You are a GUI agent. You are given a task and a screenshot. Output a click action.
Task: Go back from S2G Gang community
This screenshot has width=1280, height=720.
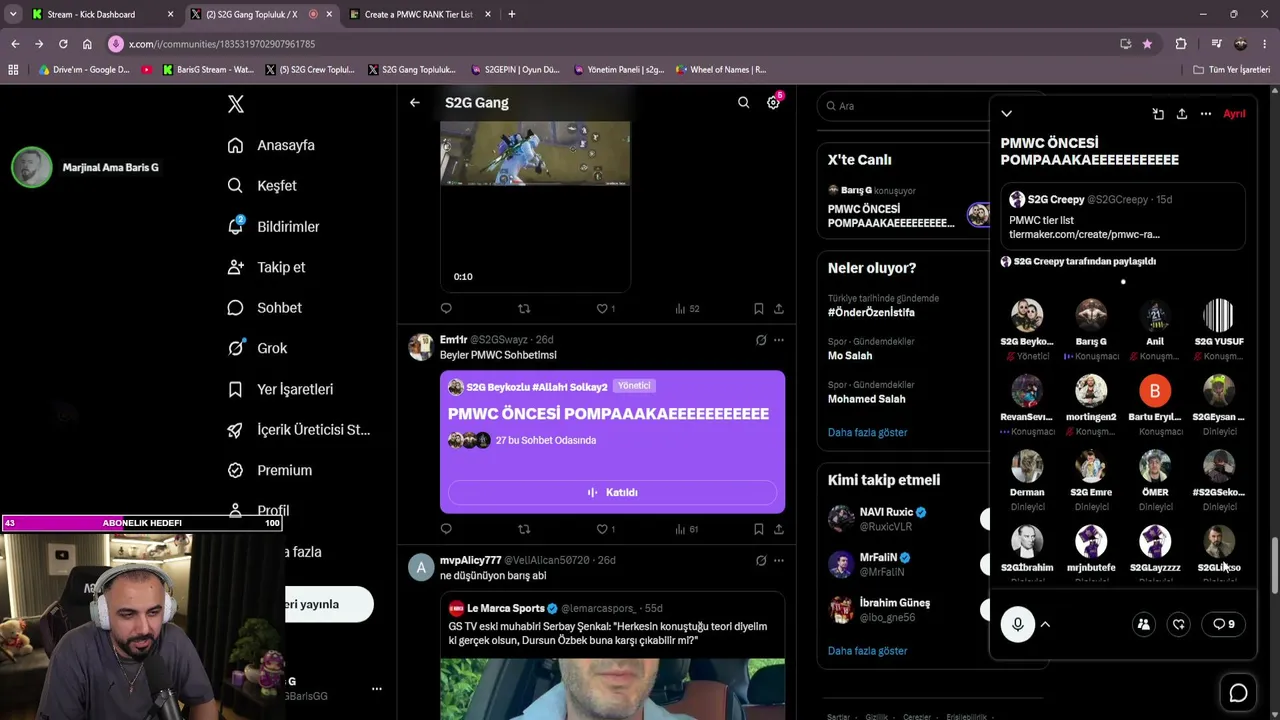coord(415,102)
